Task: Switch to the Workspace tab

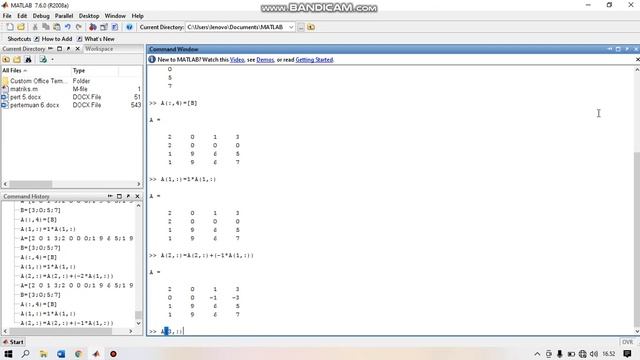Action: point(99,49)
